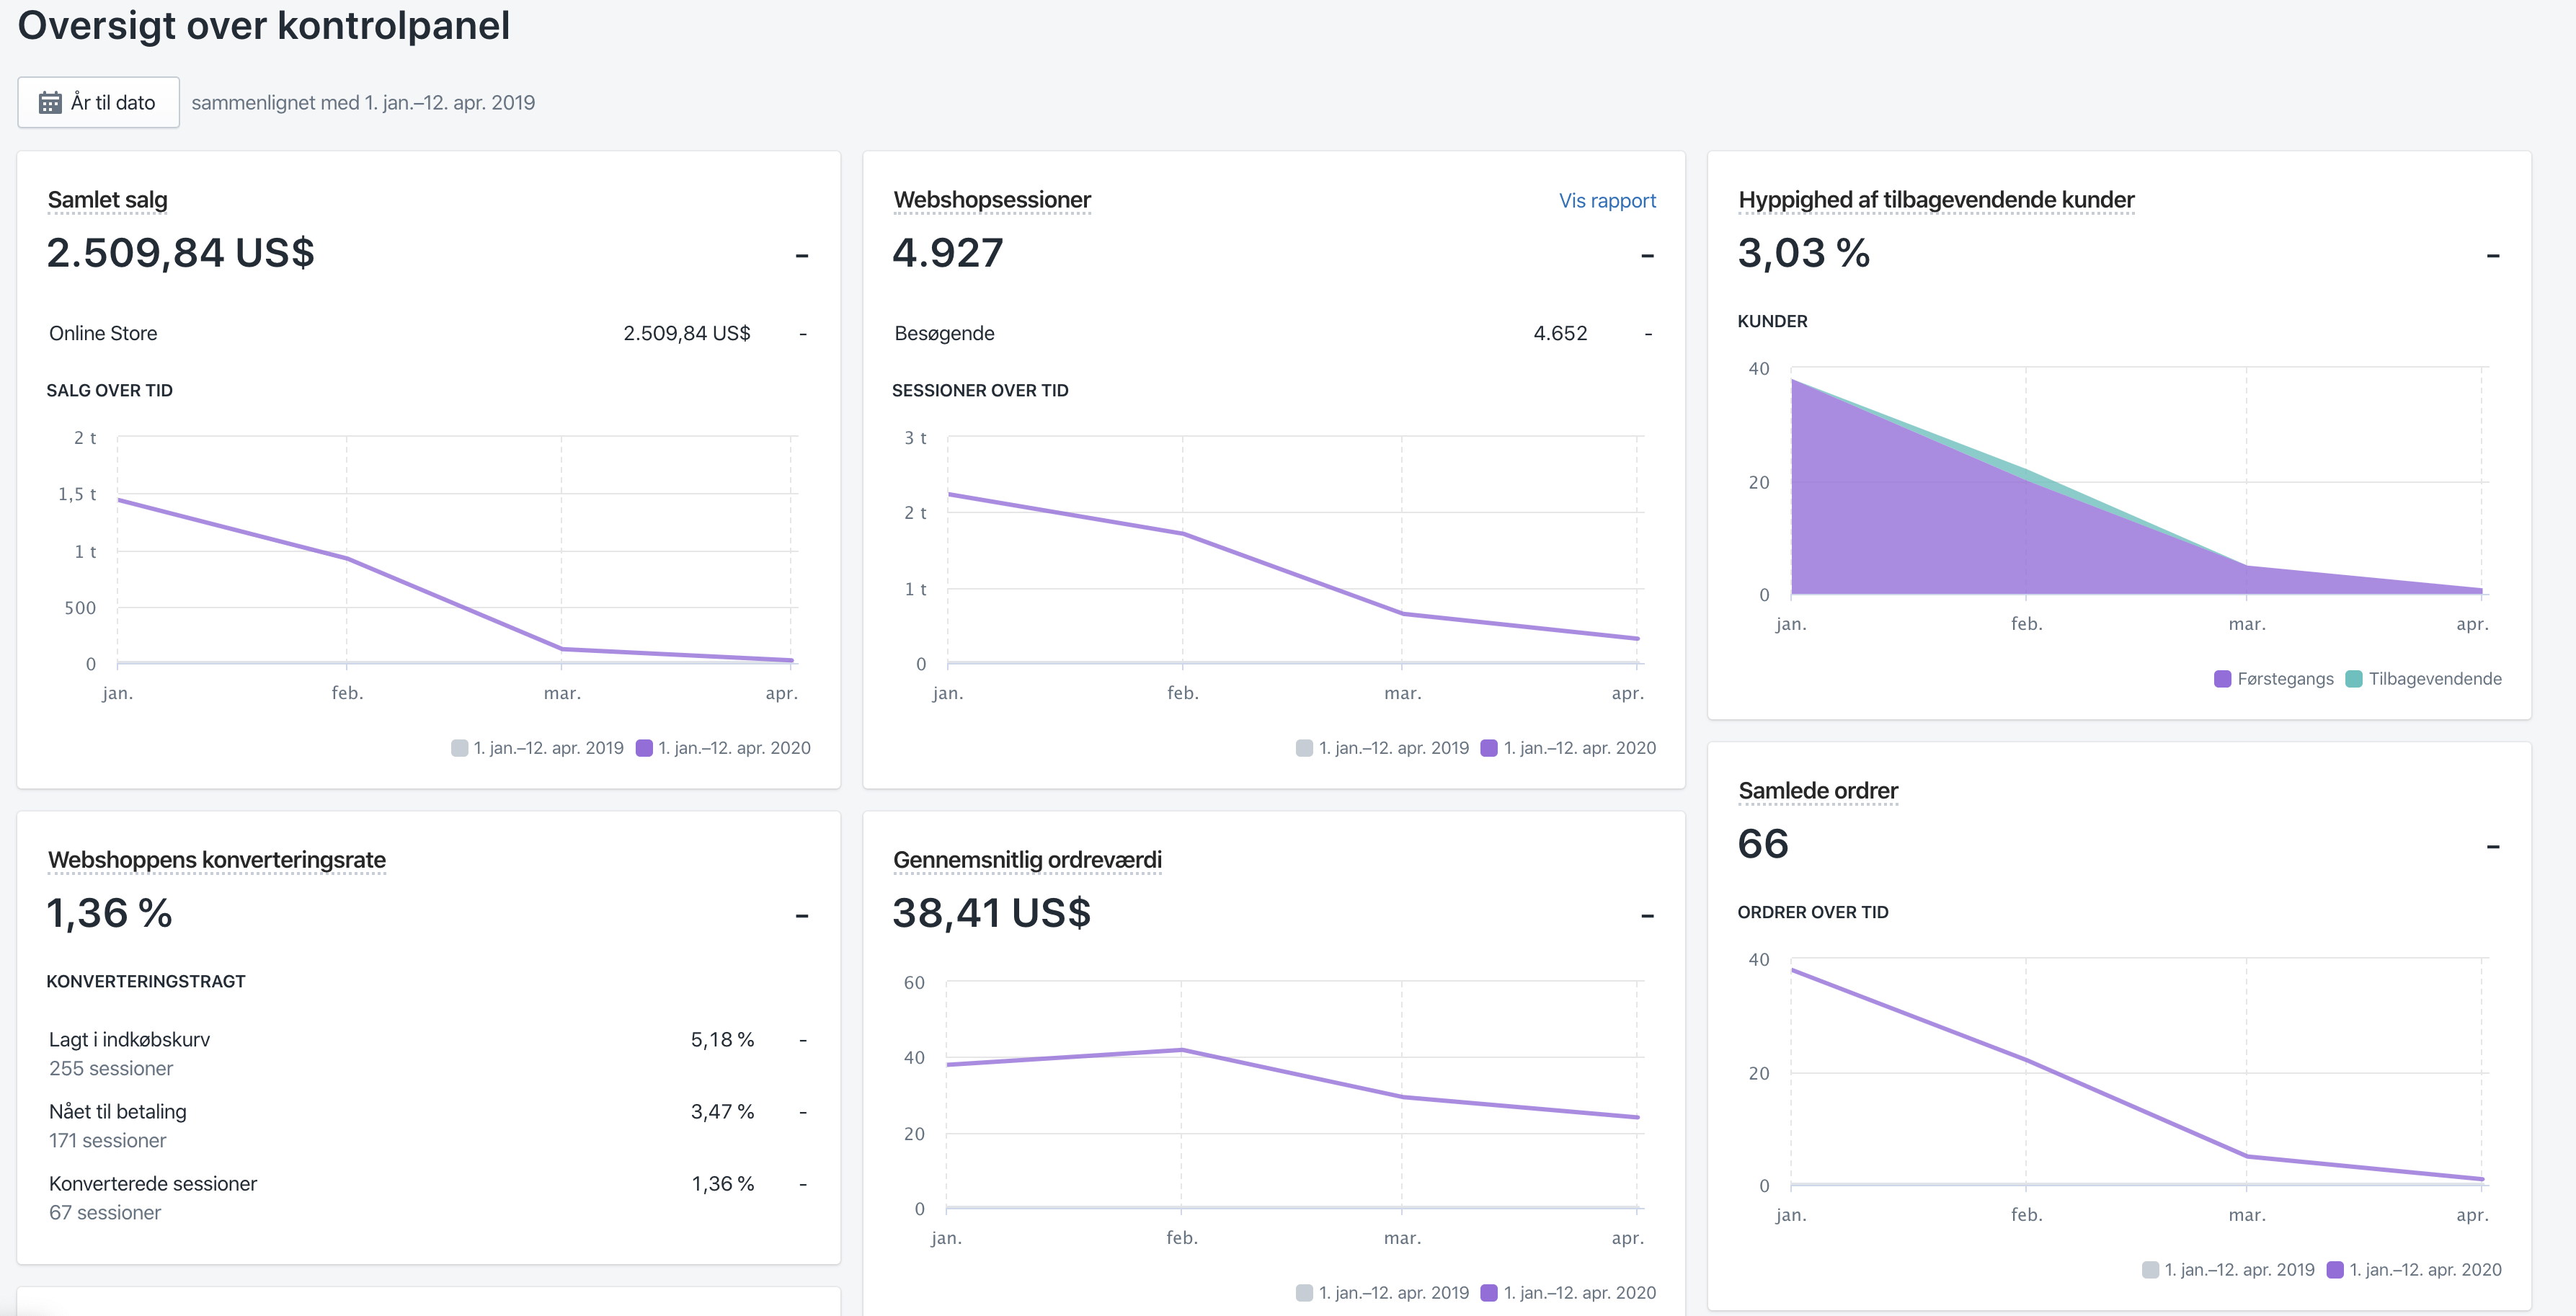Click the Samlet salg card title
The height and width of the screenshot is (1316, 2576).
(x=107, y=200)
